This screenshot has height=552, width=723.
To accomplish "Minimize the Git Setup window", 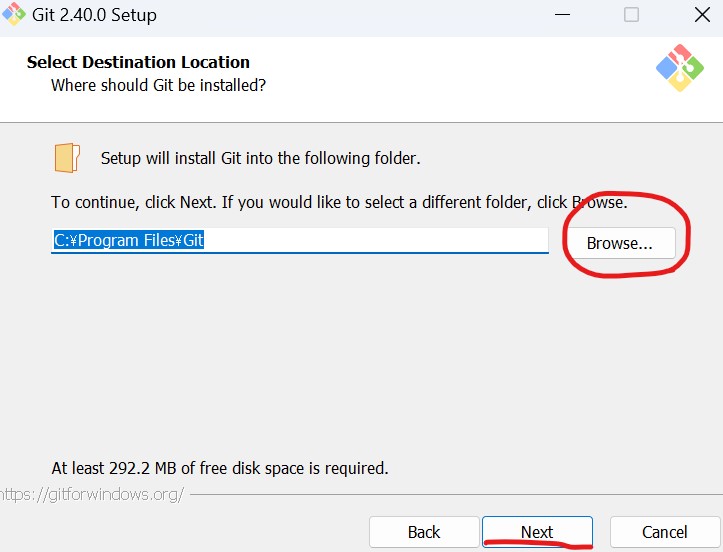I will [x=560, y=15].
